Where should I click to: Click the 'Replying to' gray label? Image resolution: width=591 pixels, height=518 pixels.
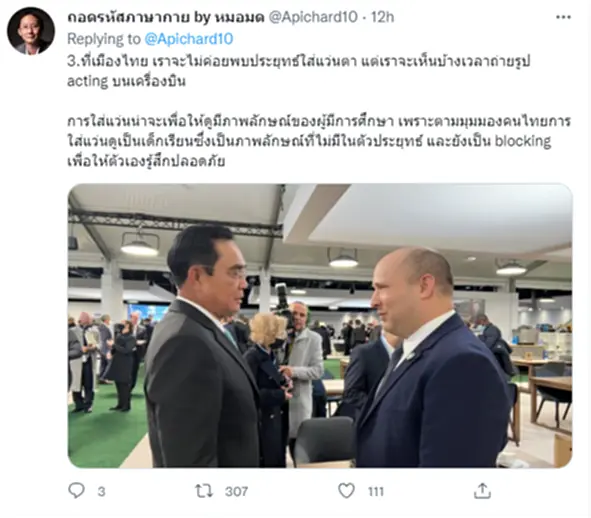[104, 39]
